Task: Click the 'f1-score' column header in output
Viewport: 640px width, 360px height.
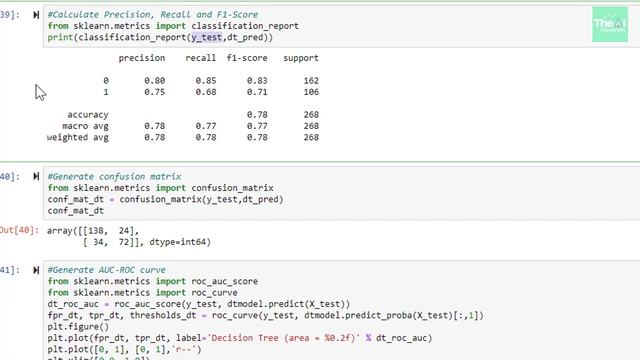Action: (x=247, y=58)
